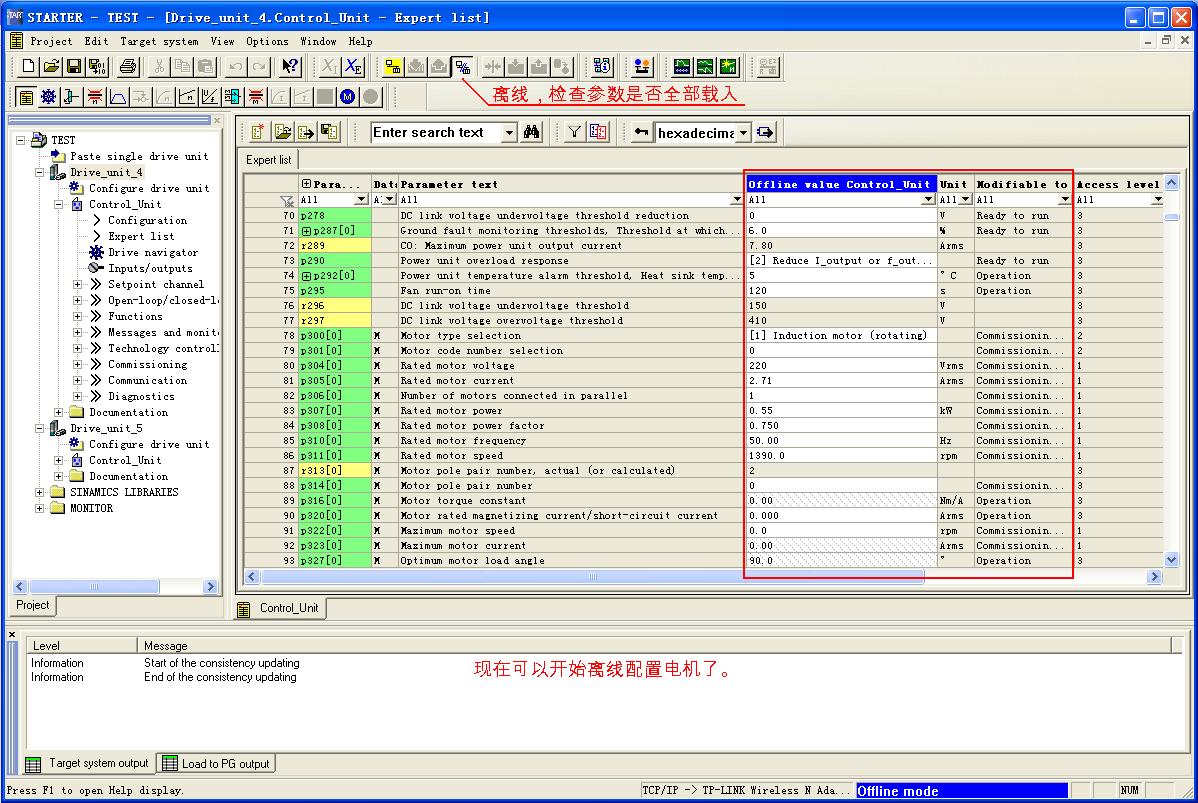Expand the SINAMICS LIBRARIES folder
This screenshot has height=803, width=1198.
(x=41, y=492)
